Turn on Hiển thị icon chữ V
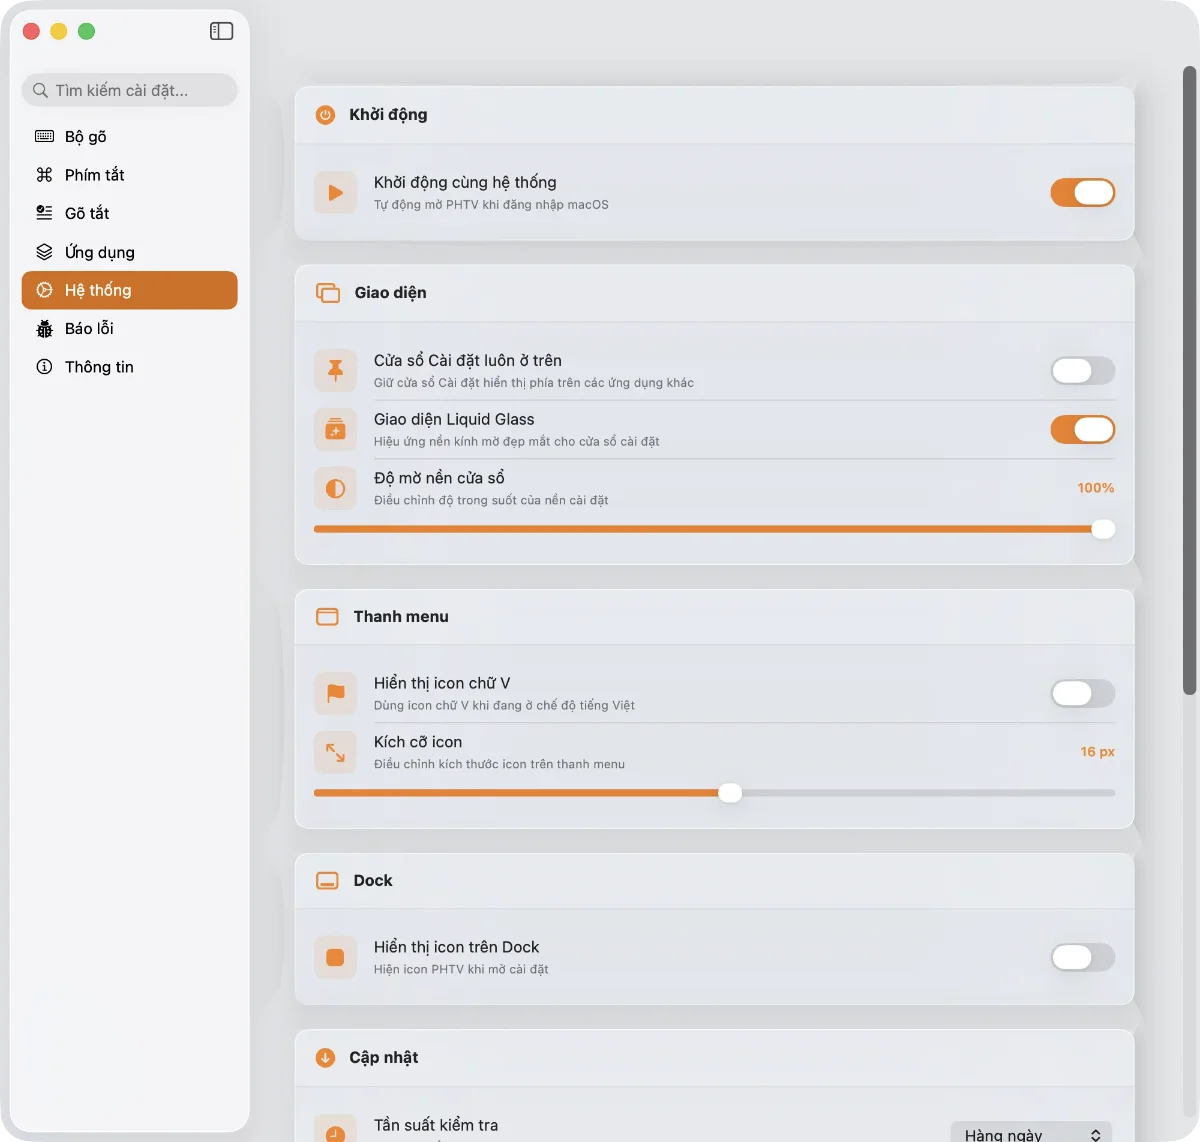 (1082, 693)
